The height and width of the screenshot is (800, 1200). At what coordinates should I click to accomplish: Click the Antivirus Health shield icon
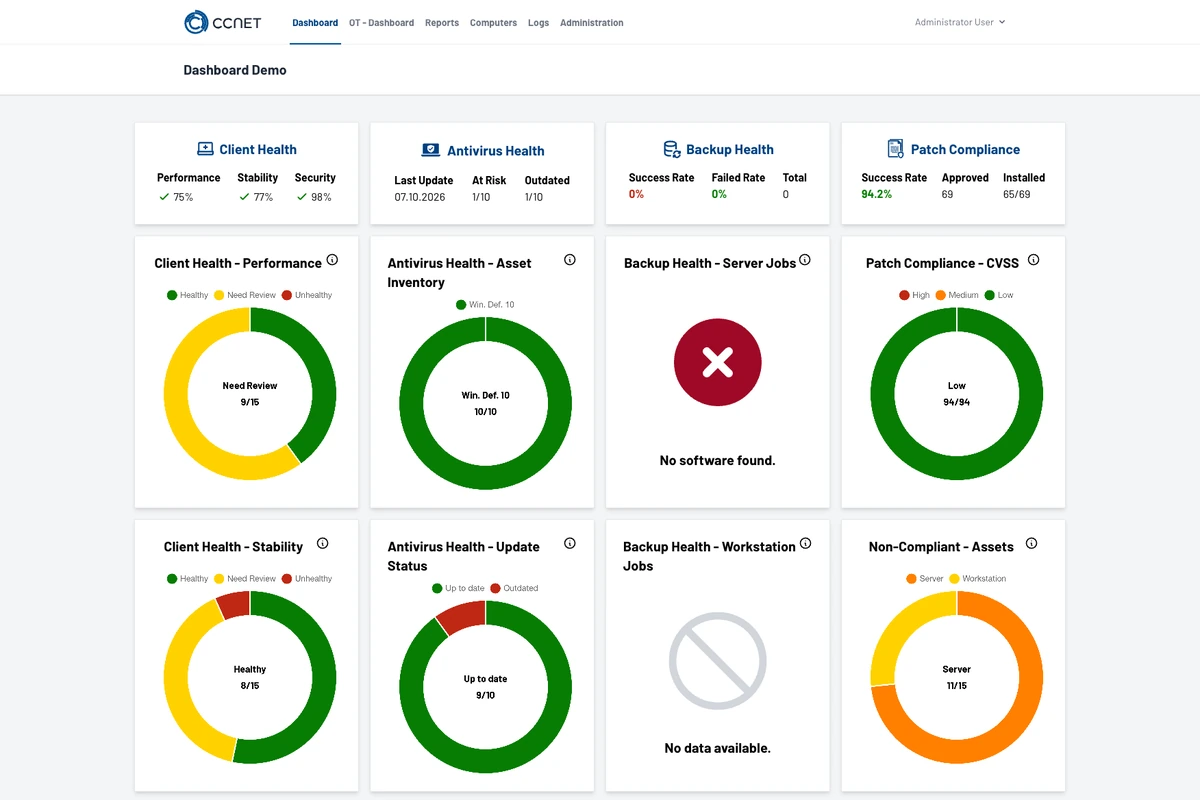pyautogui.click(x=430, y=150)
